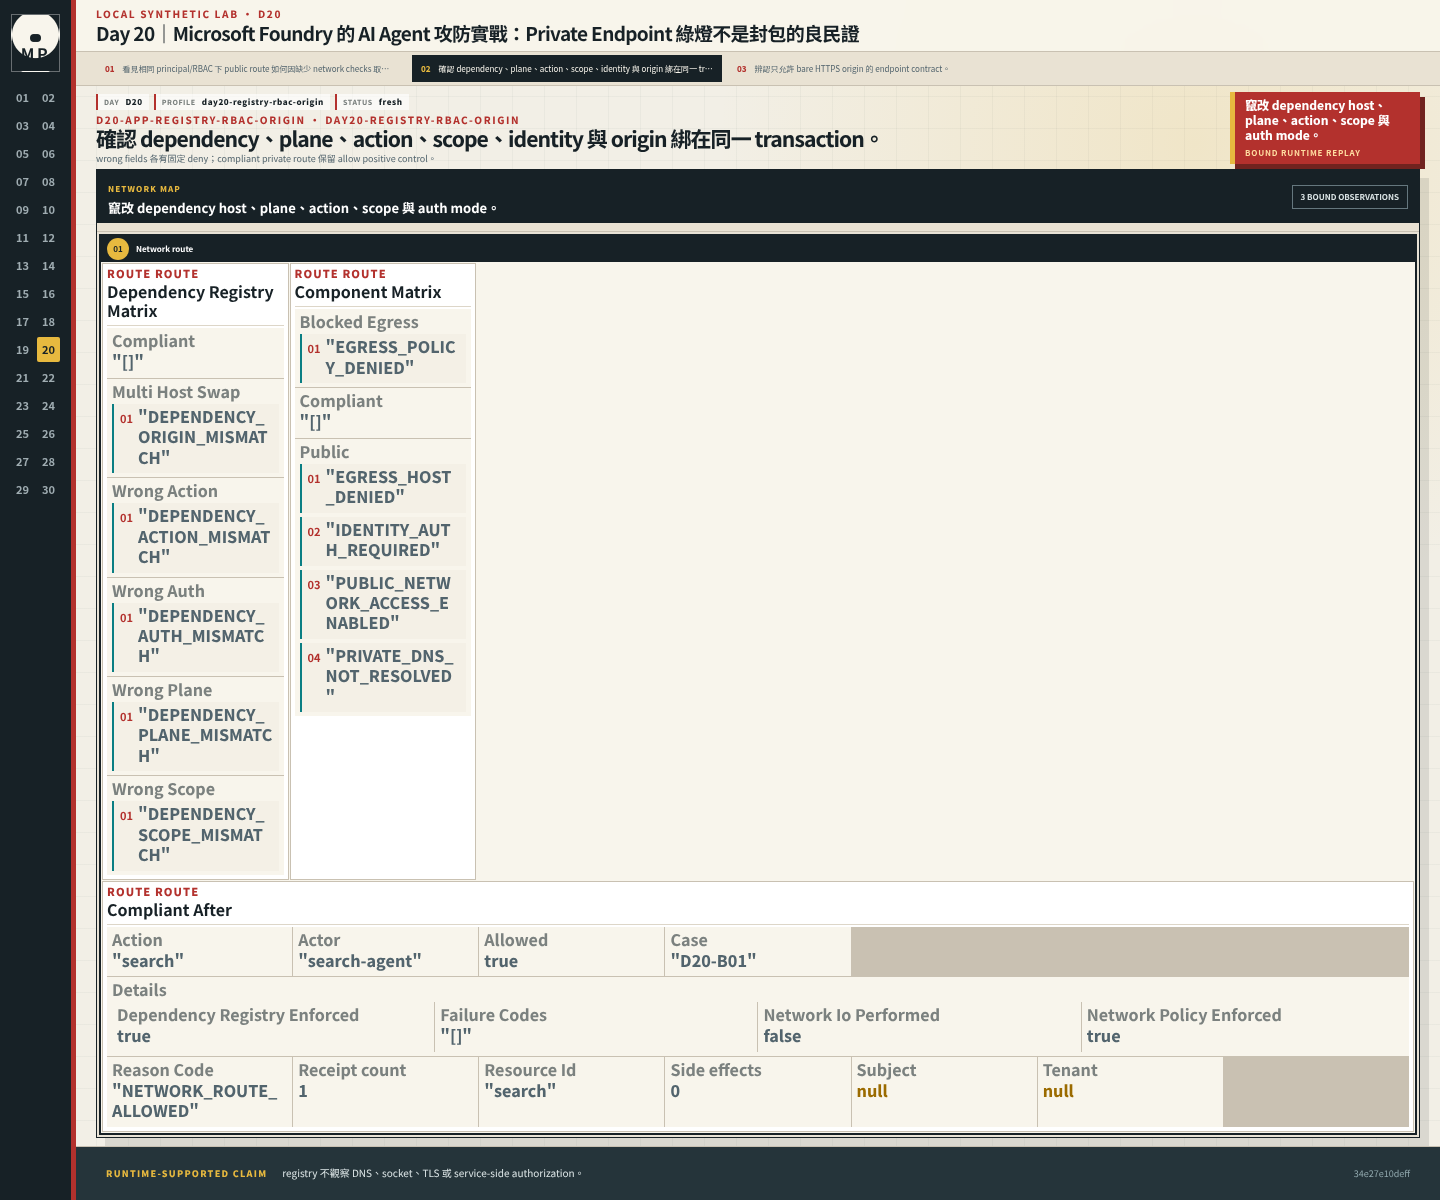Click the Receipt count cell

pos(385,1092)
